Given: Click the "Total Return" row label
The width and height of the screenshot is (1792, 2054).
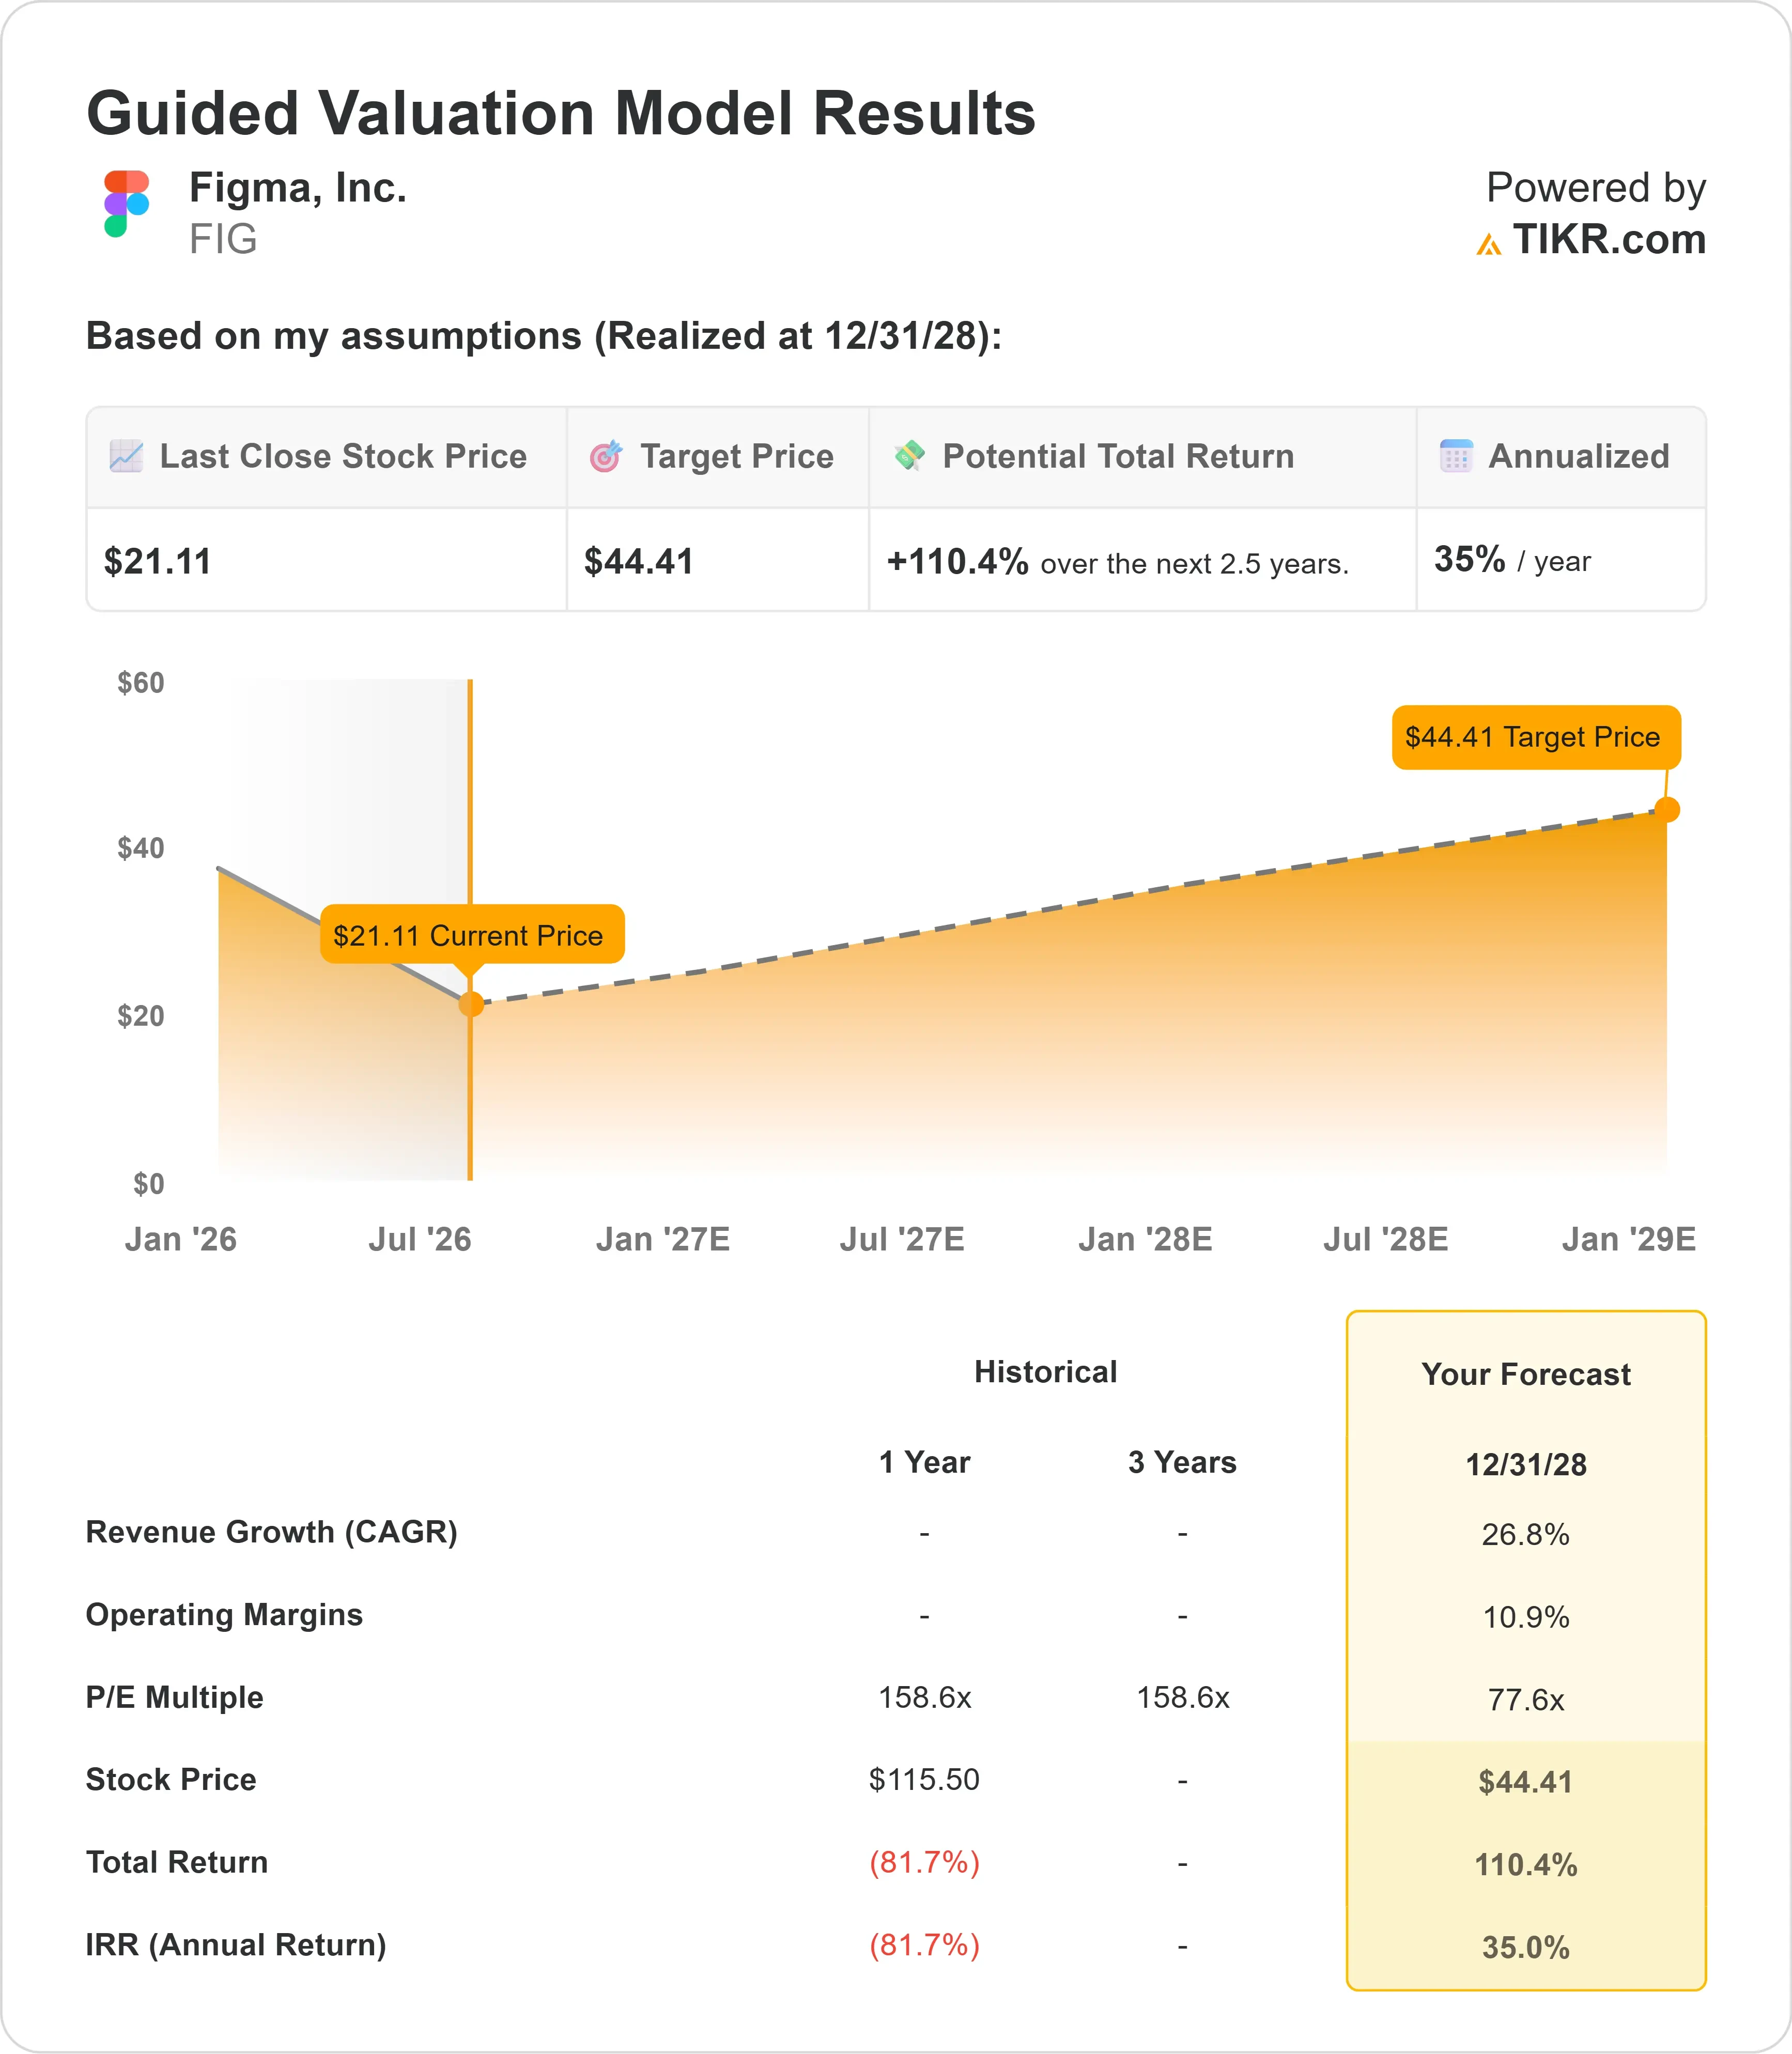Looking at the screenshot, I should click(x=177, y=1862).
